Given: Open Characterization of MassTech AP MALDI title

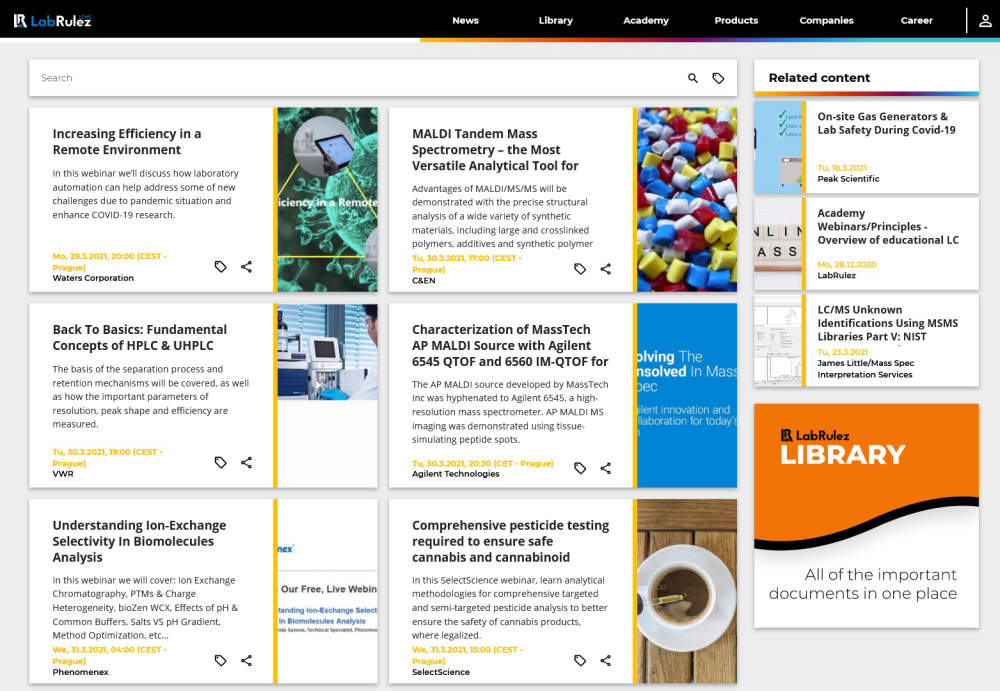Looking at the screenshot, I should pos(510,345).
